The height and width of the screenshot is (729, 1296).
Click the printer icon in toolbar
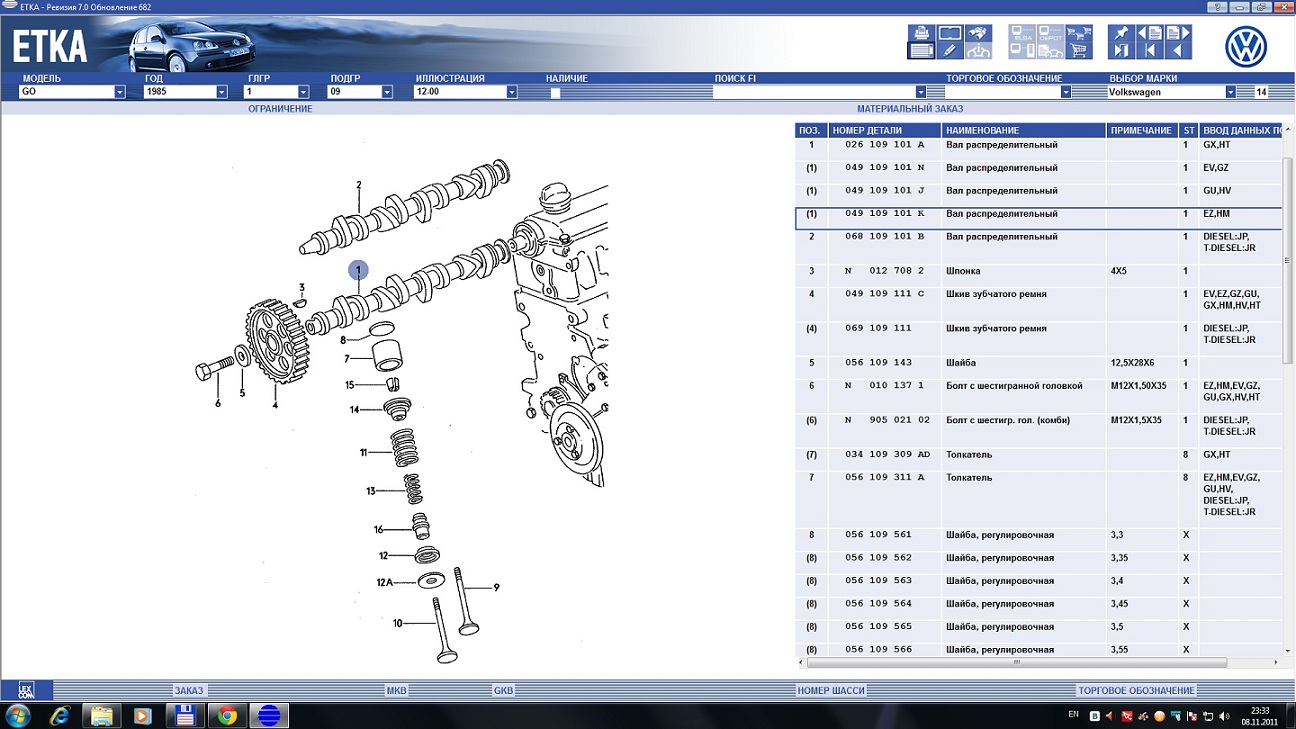[921, 33]
